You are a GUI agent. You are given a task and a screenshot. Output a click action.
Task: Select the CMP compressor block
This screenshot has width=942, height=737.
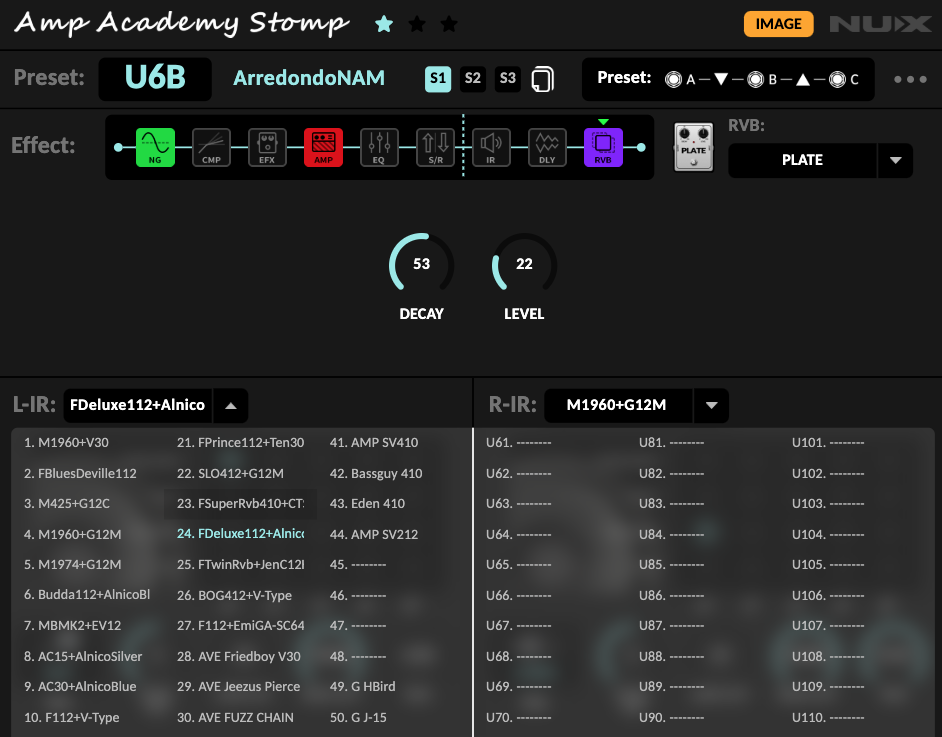pos(211,147)
